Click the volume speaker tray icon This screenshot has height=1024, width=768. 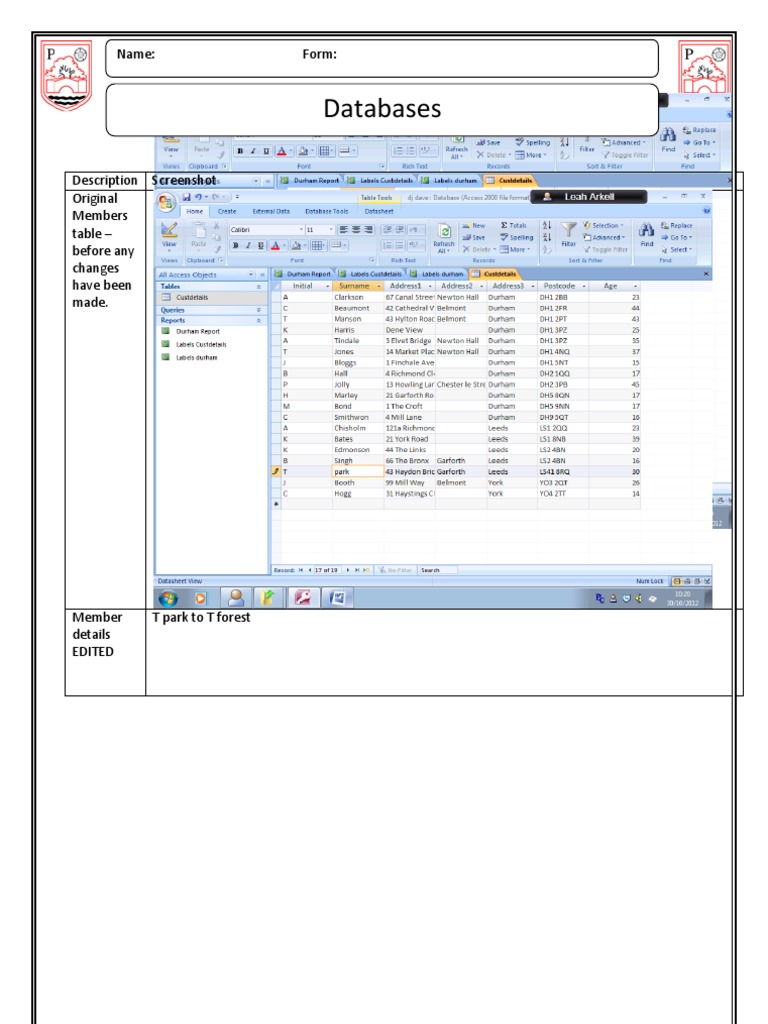coord(639,598)
